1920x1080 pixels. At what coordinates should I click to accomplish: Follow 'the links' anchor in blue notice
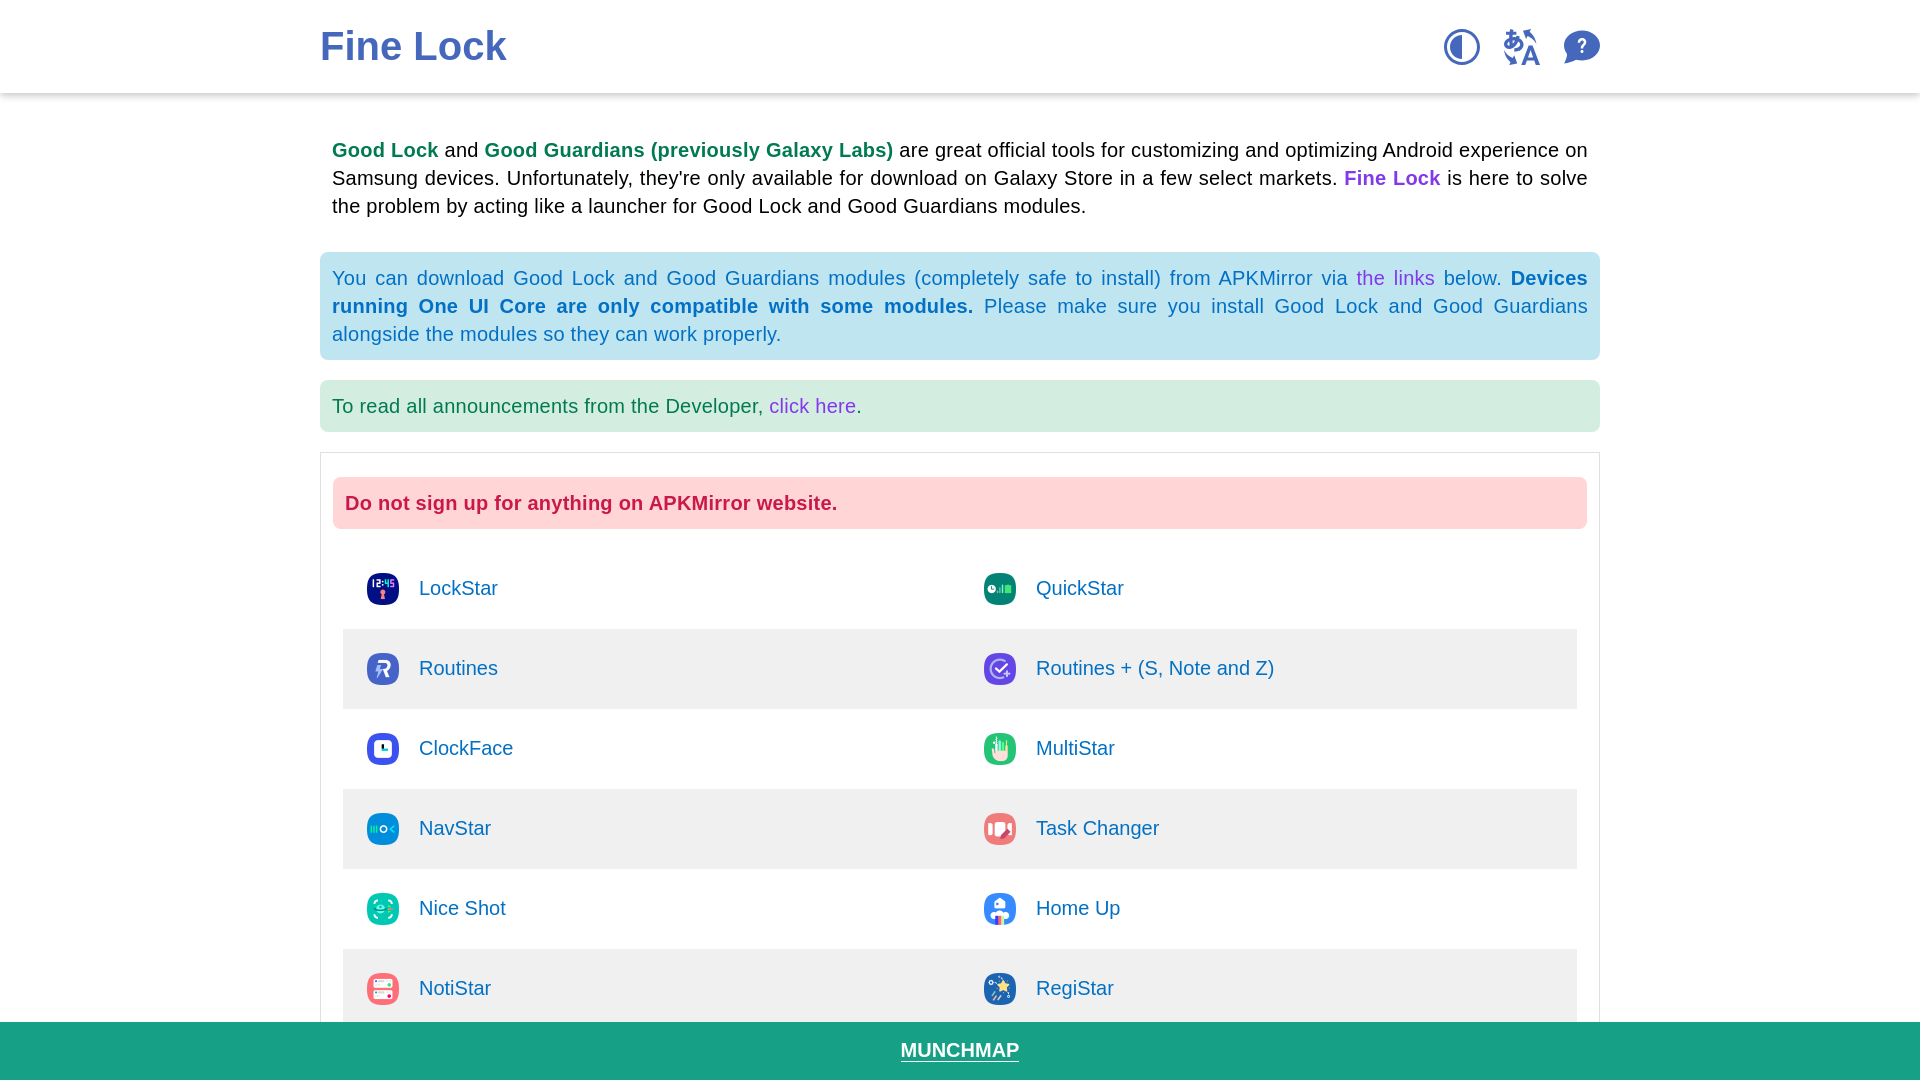click(x=1395, y=278)
